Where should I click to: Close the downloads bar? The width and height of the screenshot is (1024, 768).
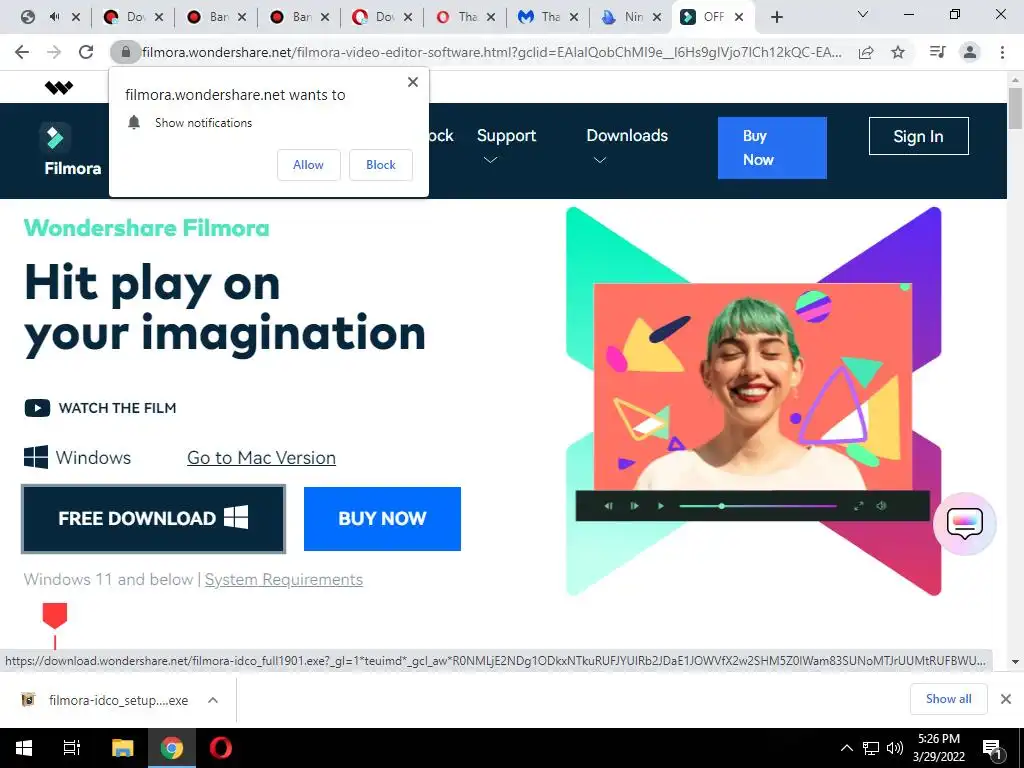point(1006,699)
